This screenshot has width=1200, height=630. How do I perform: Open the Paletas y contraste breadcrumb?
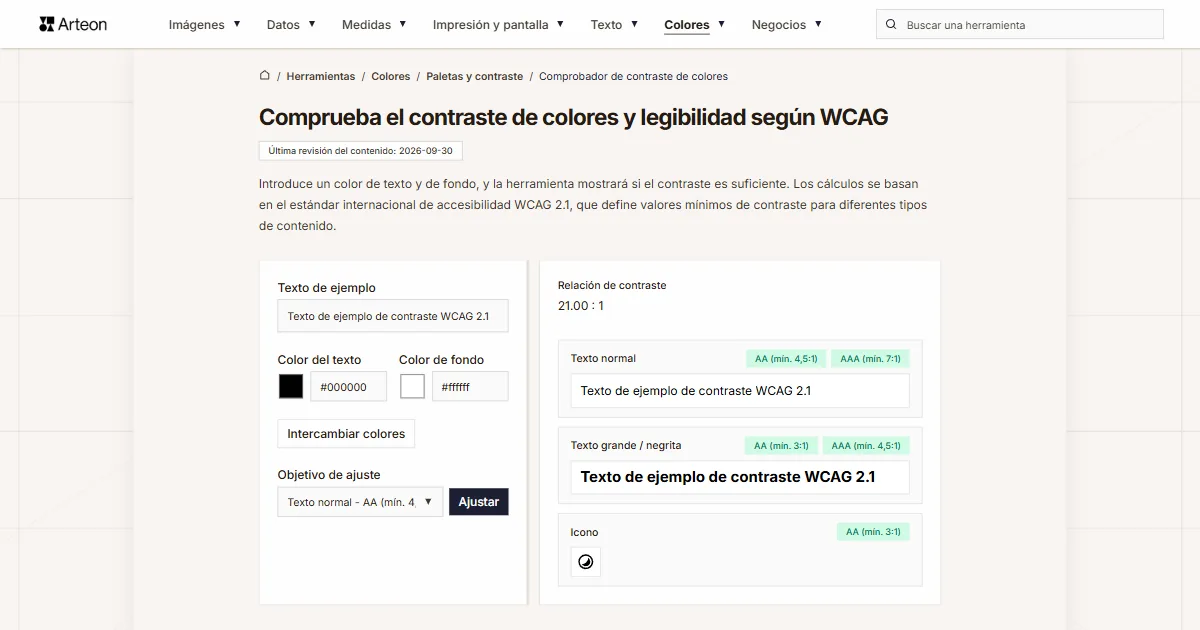474,76
